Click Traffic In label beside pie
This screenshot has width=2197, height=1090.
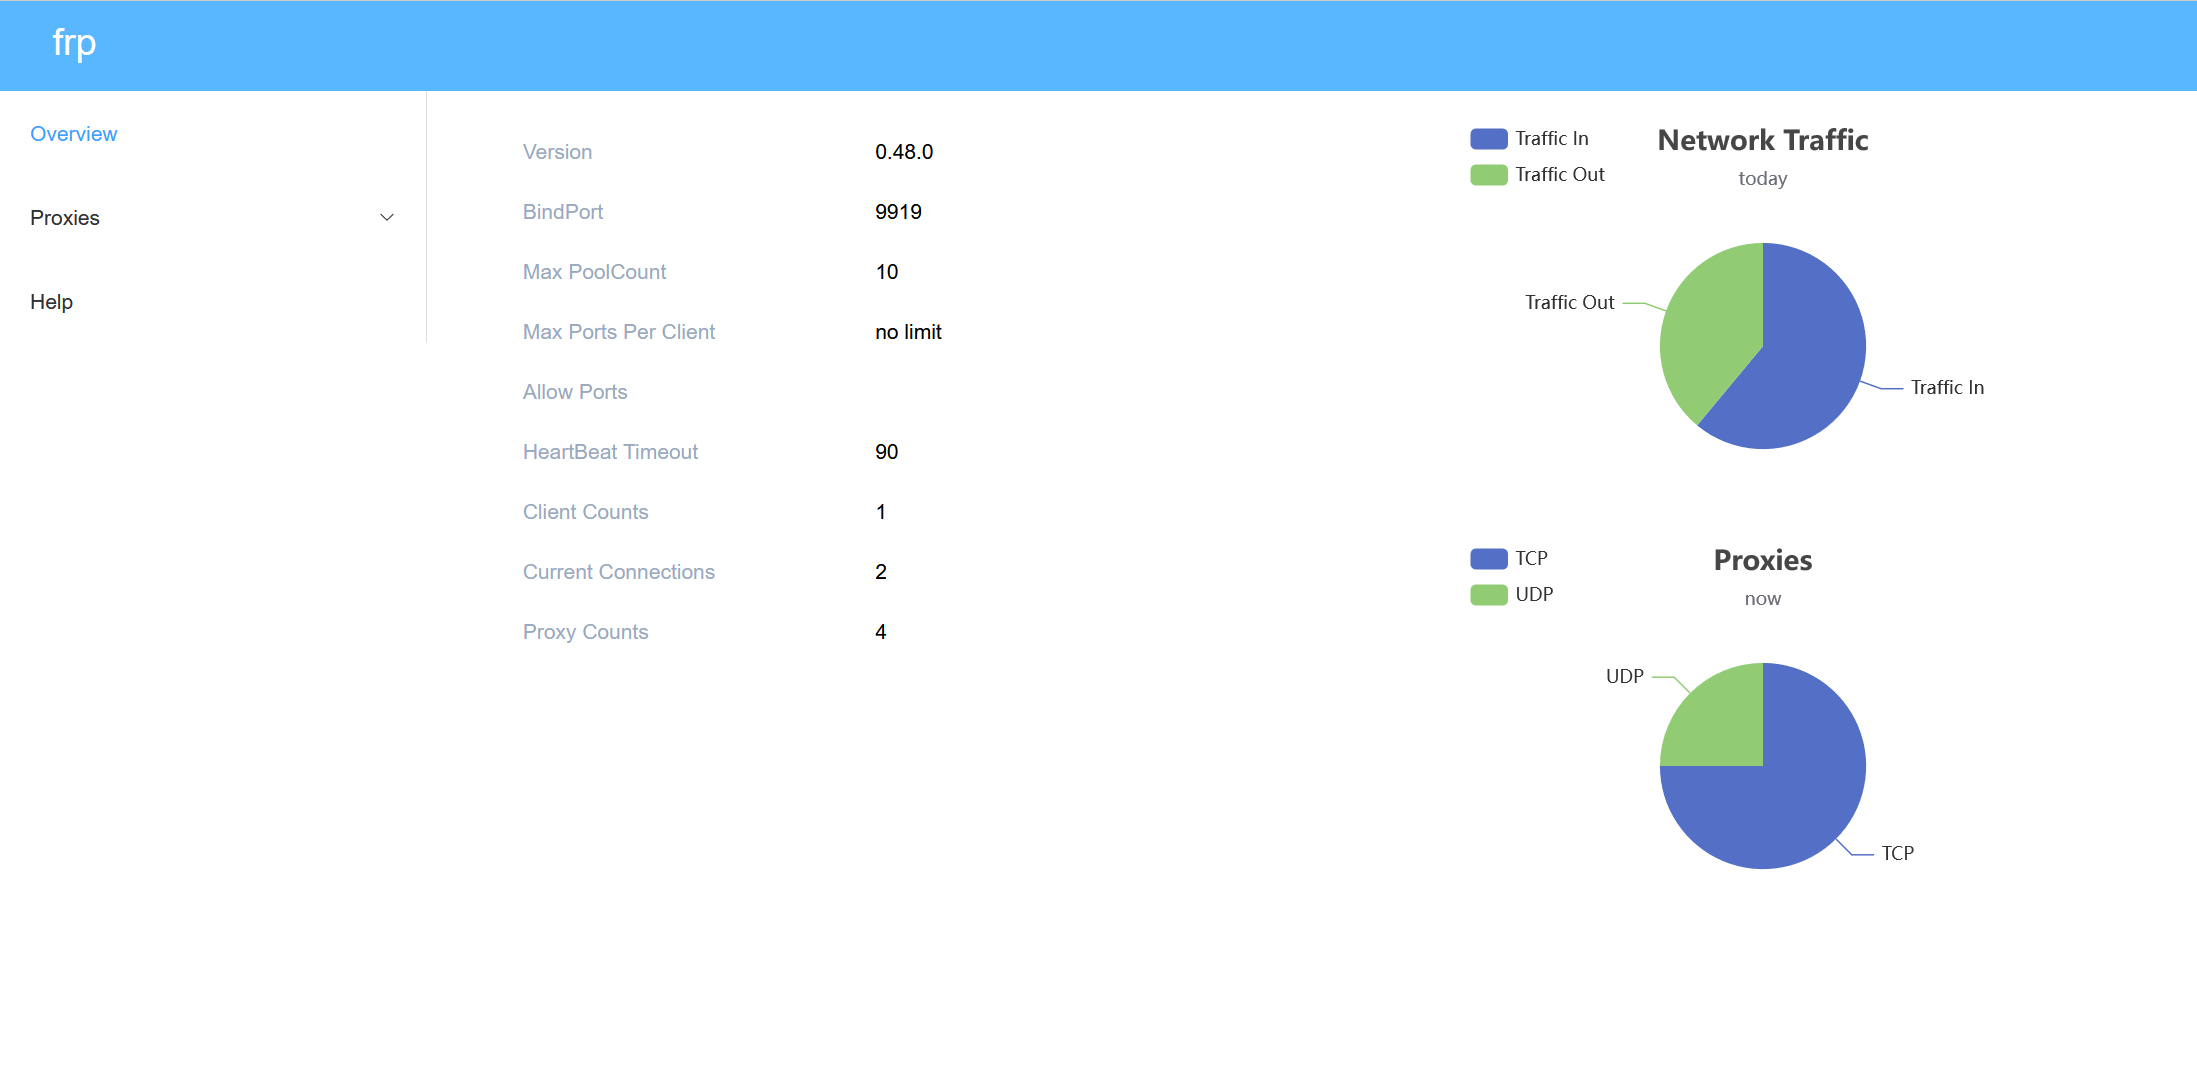click(1946, 388)
